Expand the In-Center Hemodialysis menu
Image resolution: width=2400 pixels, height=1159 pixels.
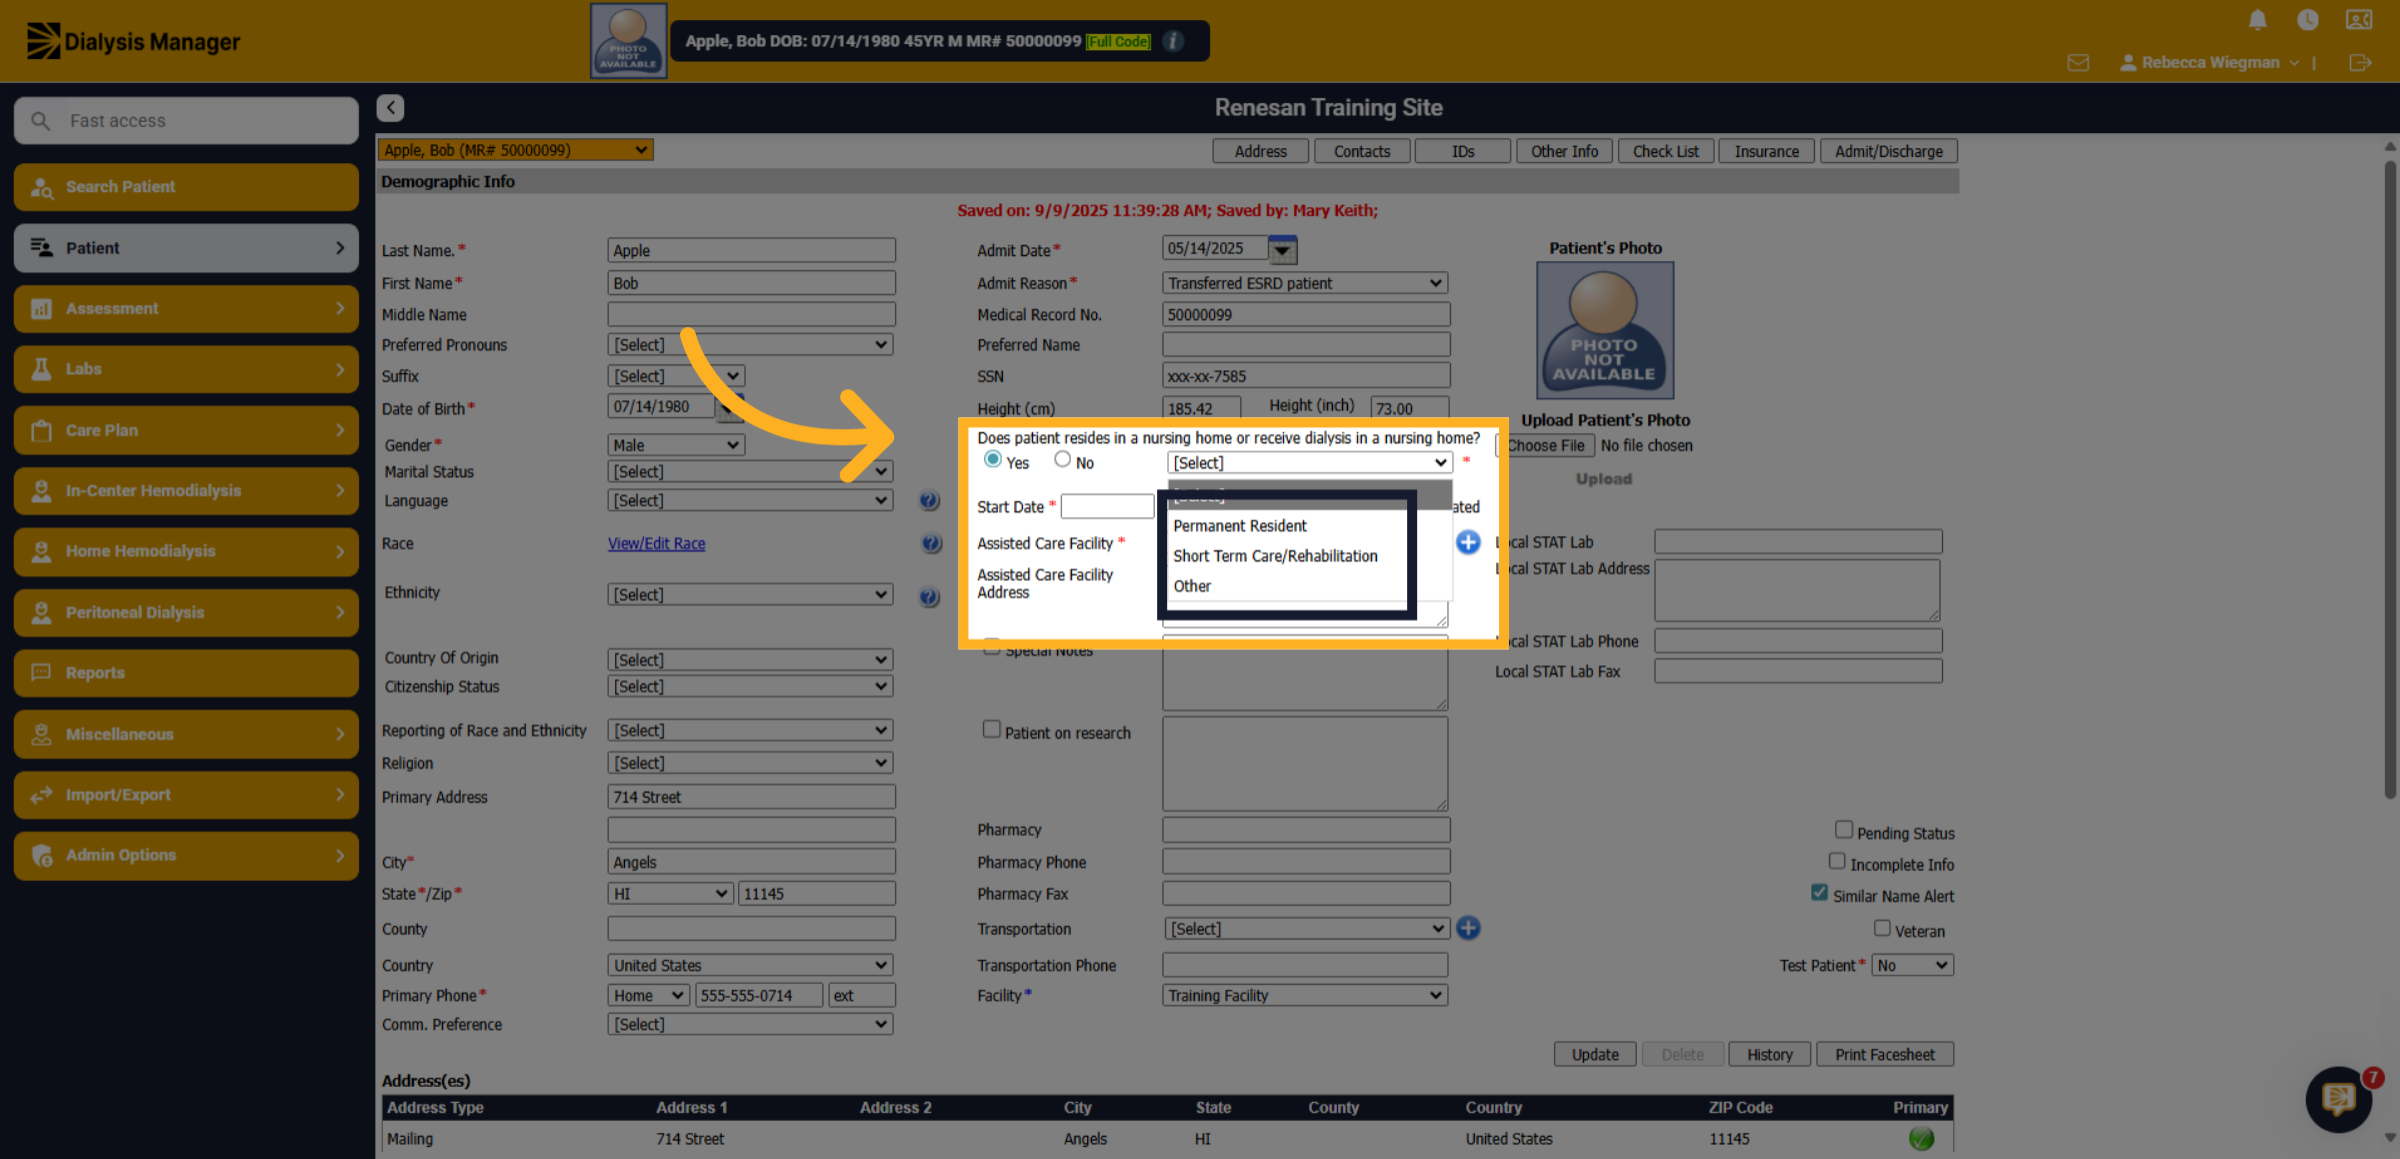(x=186, y=491)
